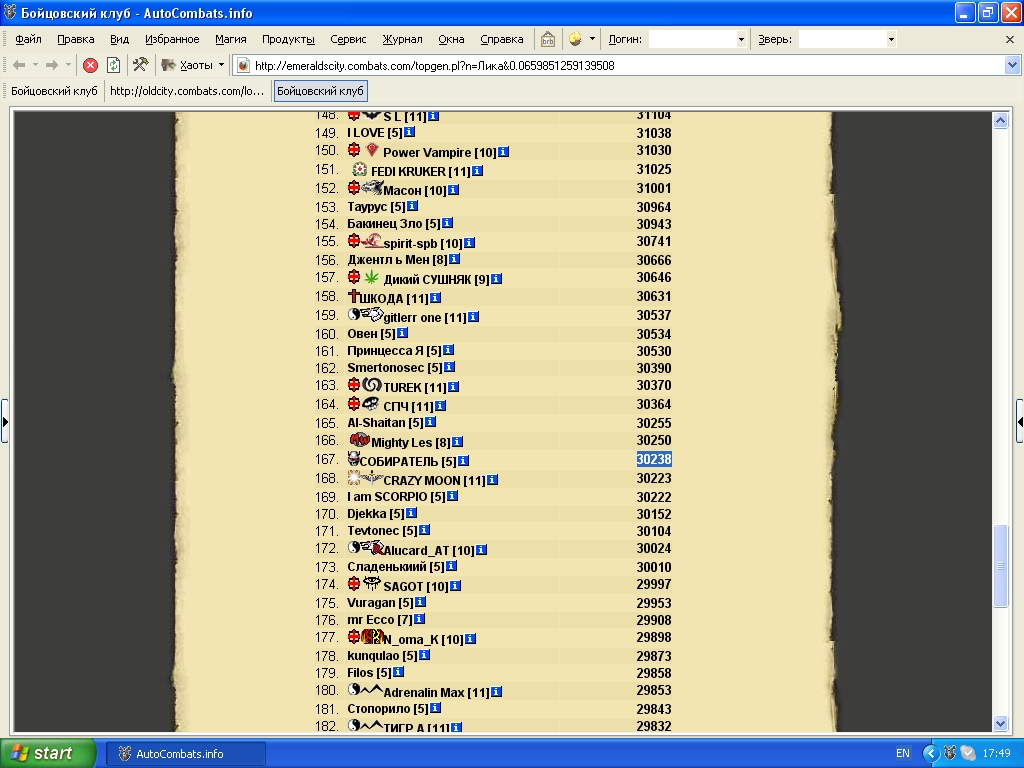Click the Stop loading red X icon
The image size is (1024, 768).
point(91,65)
